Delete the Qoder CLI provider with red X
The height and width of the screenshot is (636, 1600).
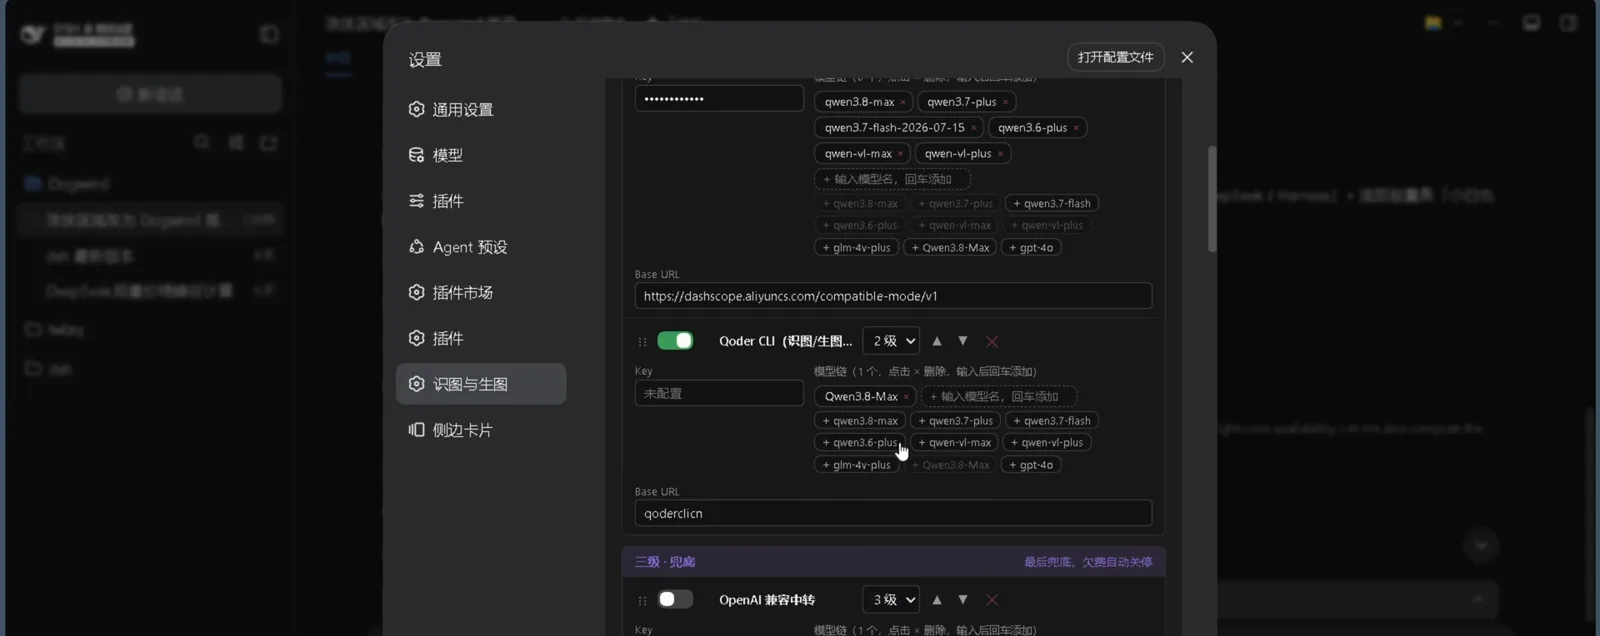point(992,342)
